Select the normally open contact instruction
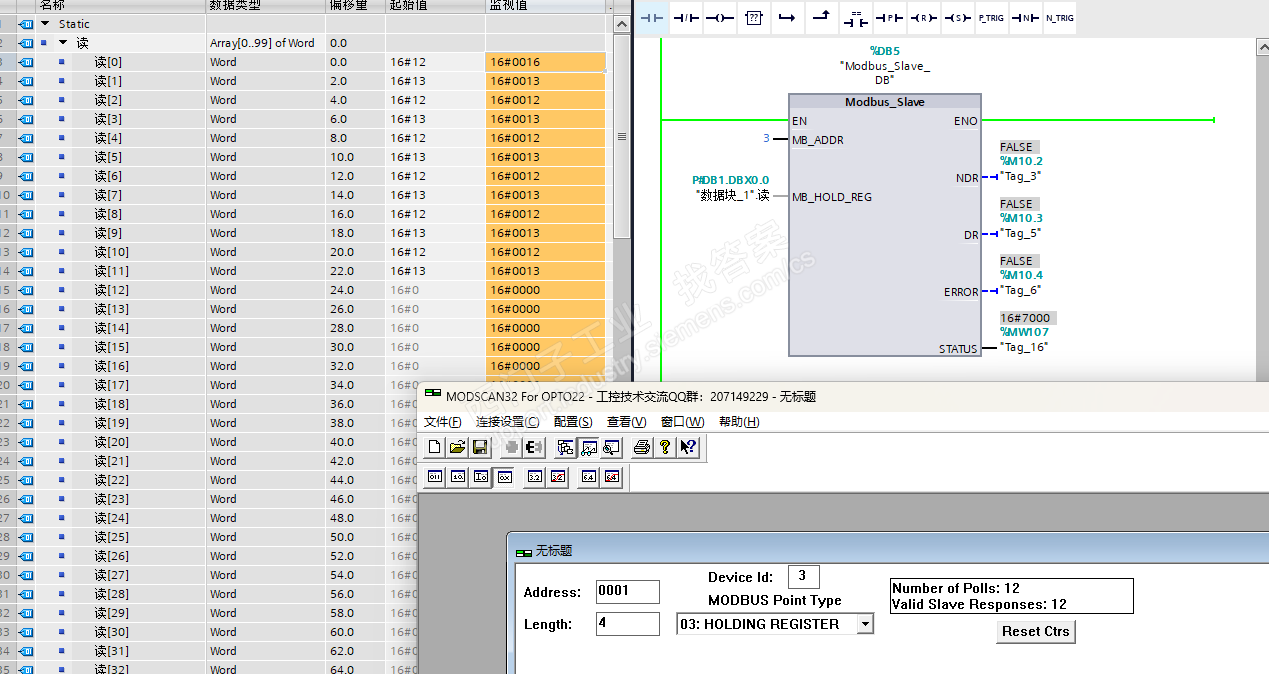Image resolution: width=1269 pixels, height=674 pixels. [x=651, y=18]
